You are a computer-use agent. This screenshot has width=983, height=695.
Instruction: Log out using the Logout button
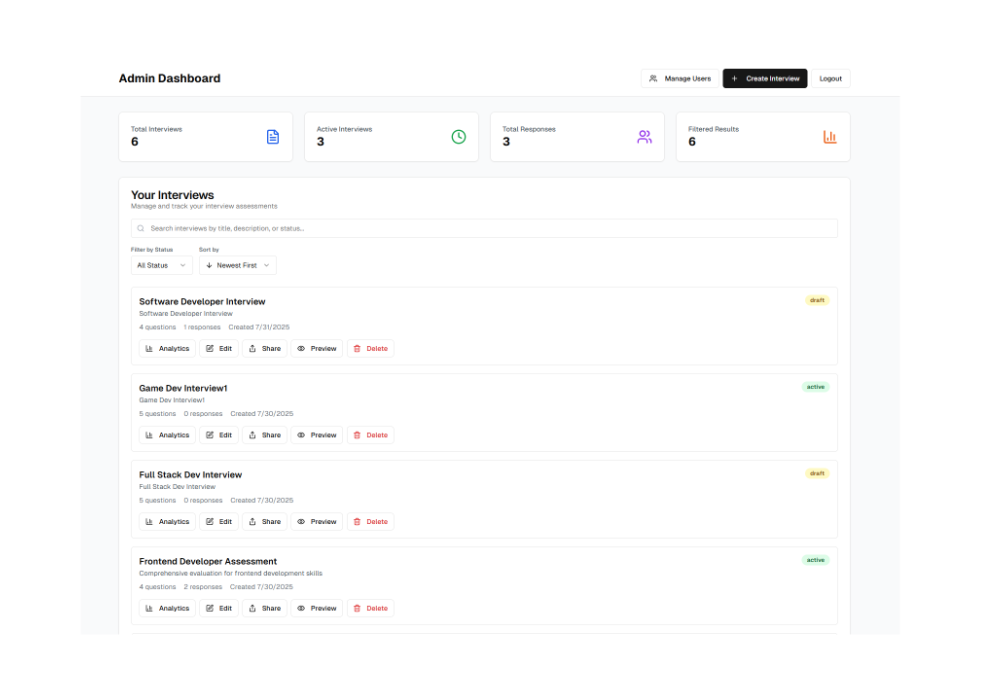pyautogui.click(x=830, y=78)
